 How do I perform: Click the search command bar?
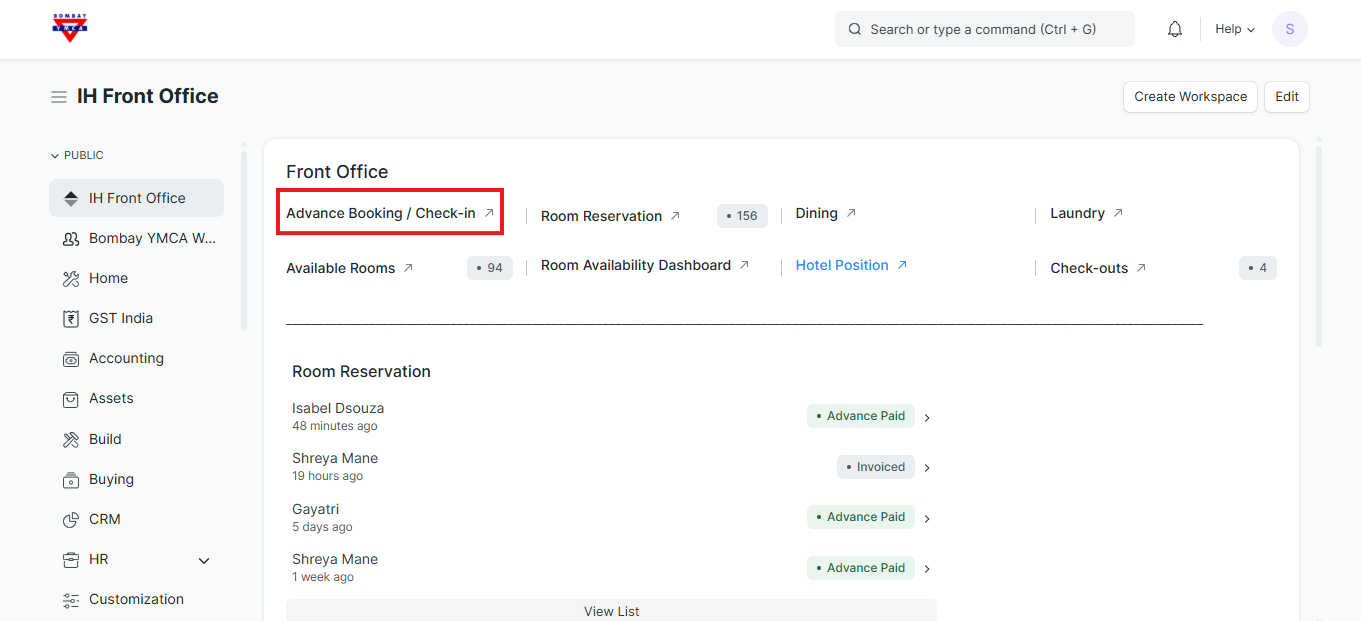coord(984,30)
